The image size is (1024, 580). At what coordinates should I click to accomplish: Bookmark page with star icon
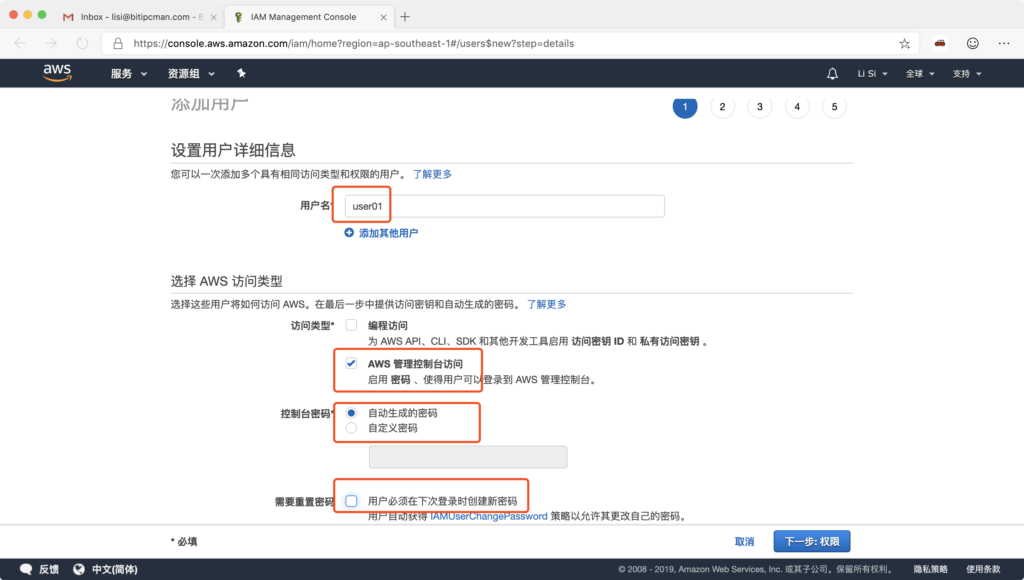click(904, 43)
